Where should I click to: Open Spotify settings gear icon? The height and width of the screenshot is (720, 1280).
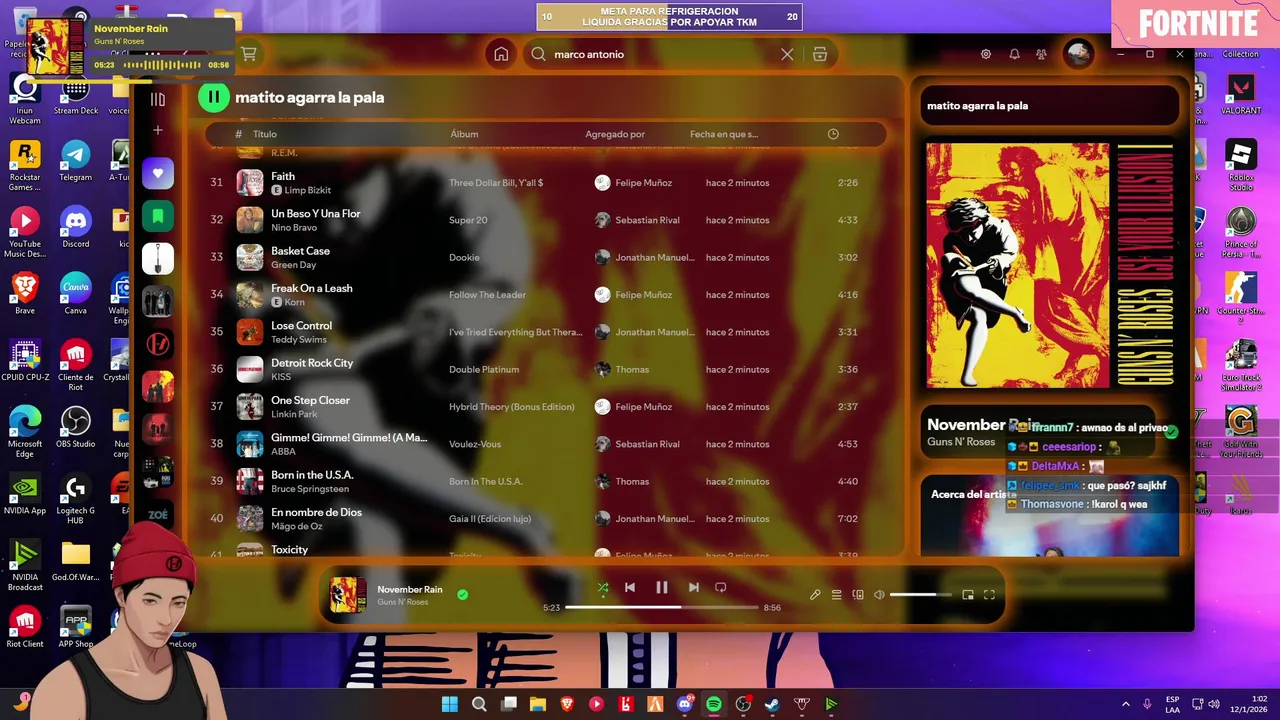[986, 54]
